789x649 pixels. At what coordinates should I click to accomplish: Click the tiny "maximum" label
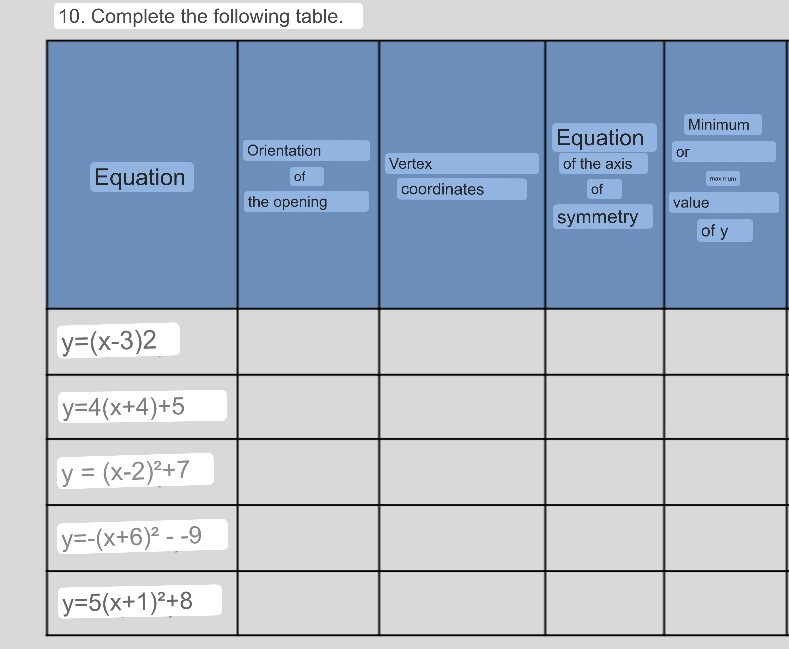point(722,178)
